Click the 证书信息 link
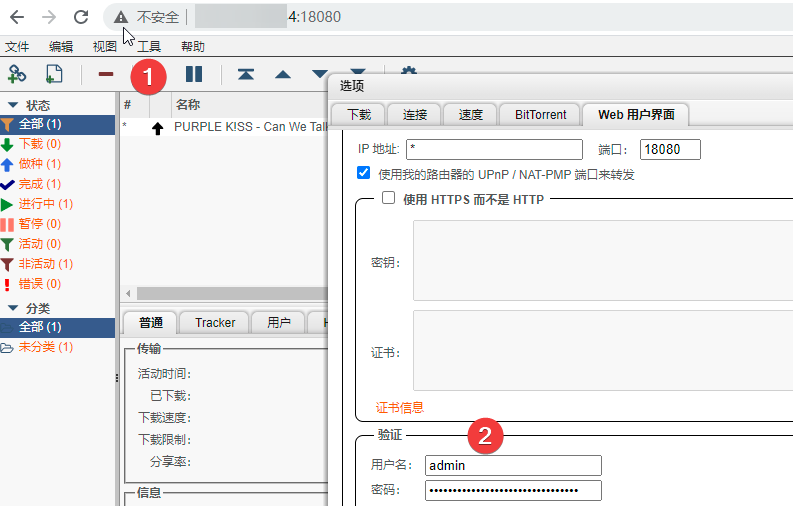Viewport: 793px width, 506px height. click(399, 407)
